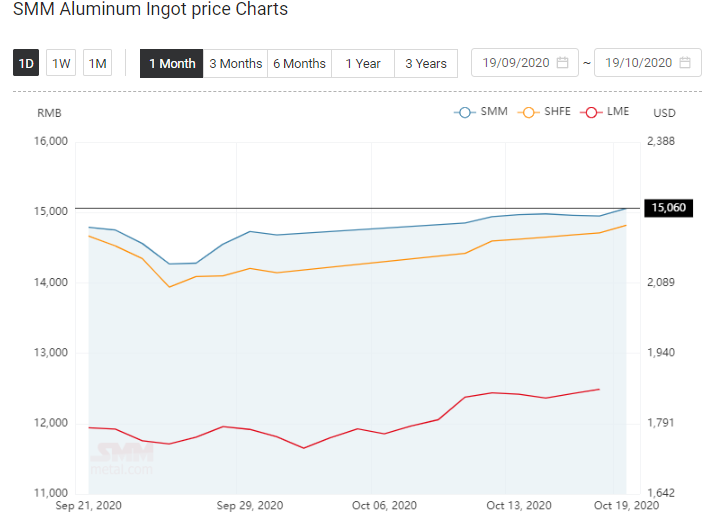Click the SMM Aluminum Ingot price Charts title

click(151, 9)
